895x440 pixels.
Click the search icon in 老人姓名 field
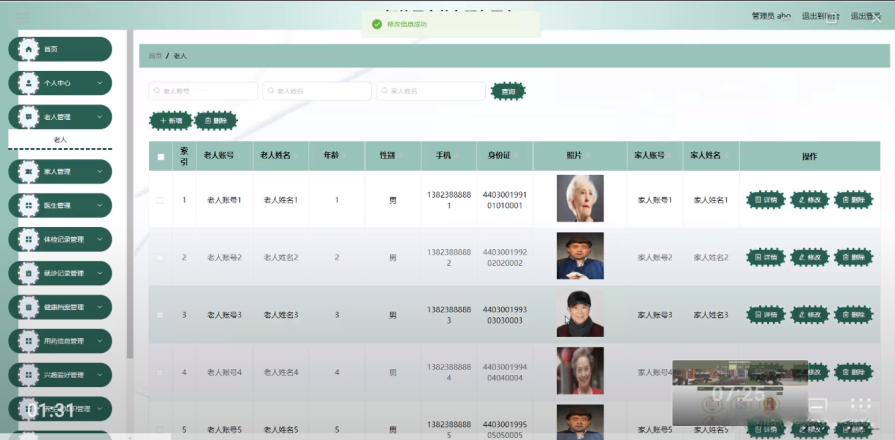coord(271,91)
